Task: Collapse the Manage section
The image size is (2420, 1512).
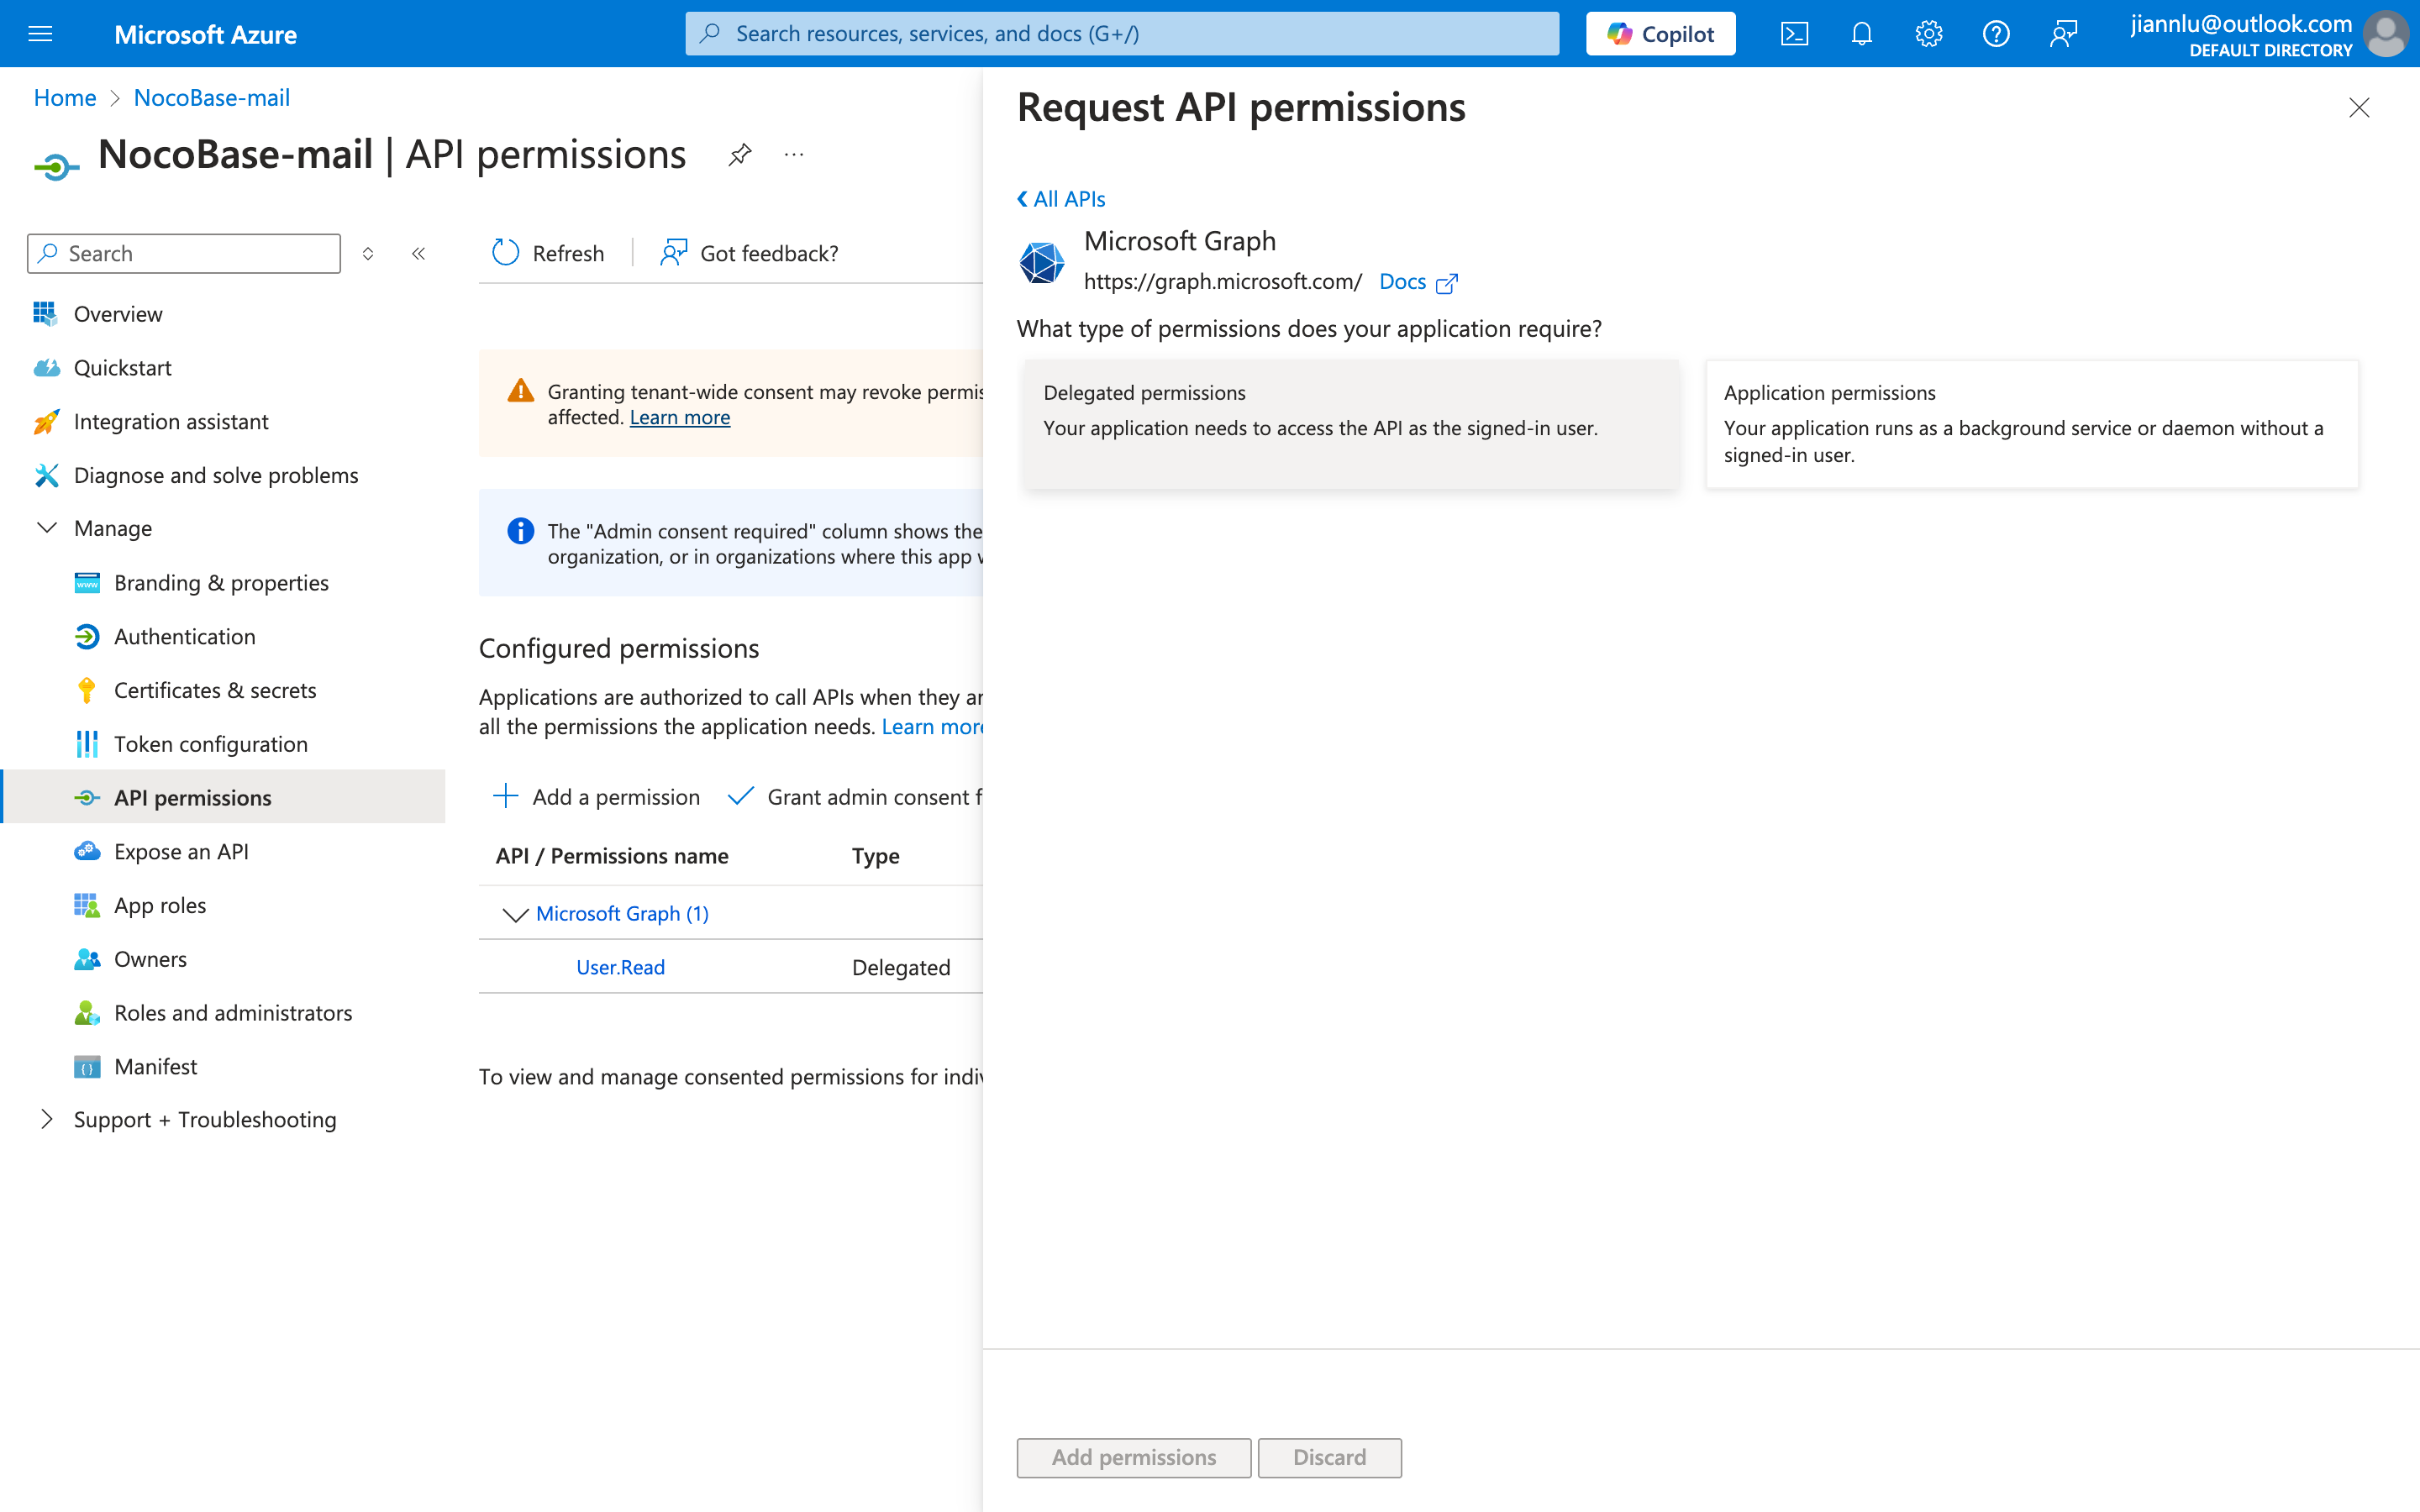Action: coord(47,528)
